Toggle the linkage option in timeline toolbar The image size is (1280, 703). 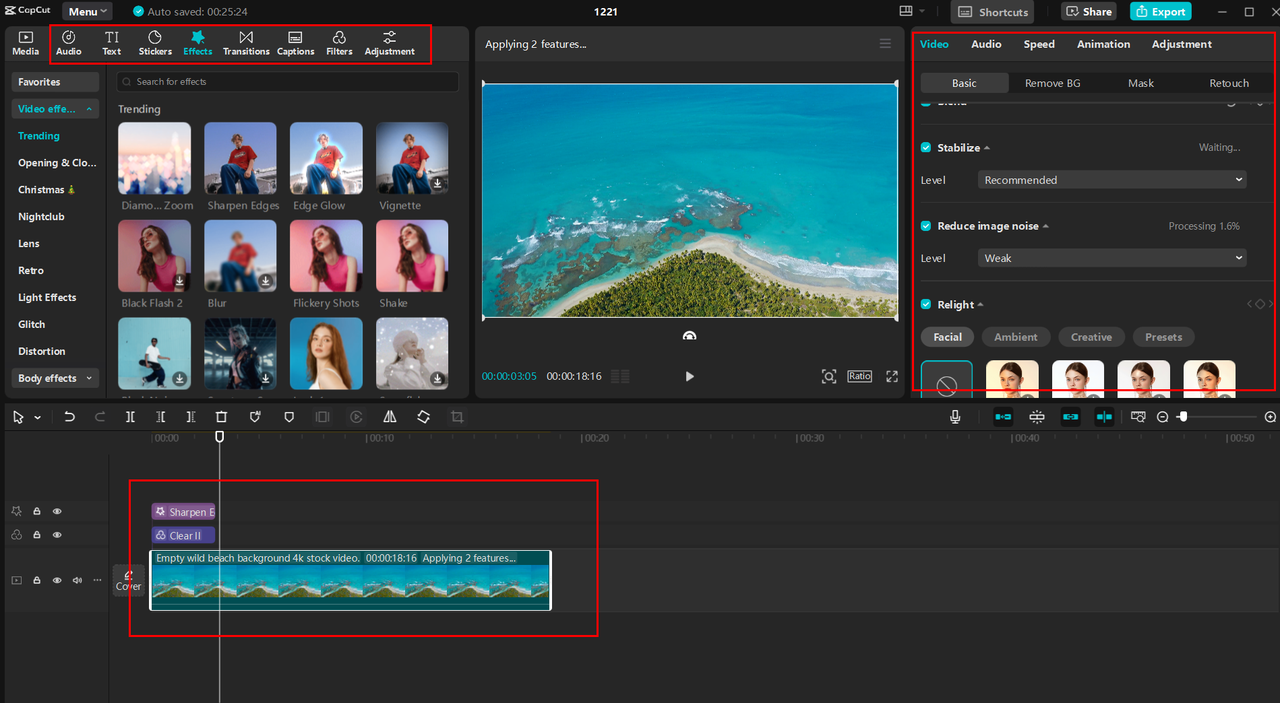(1070, 417)
